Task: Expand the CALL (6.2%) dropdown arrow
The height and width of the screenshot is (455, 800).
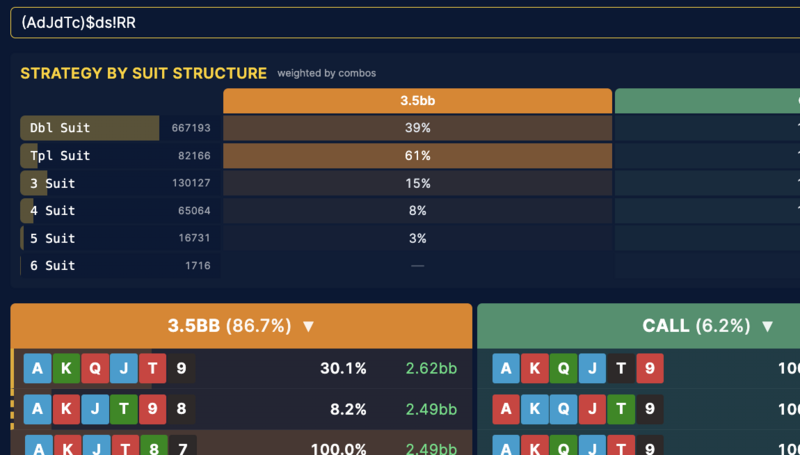Action: [x=767, y=326]
